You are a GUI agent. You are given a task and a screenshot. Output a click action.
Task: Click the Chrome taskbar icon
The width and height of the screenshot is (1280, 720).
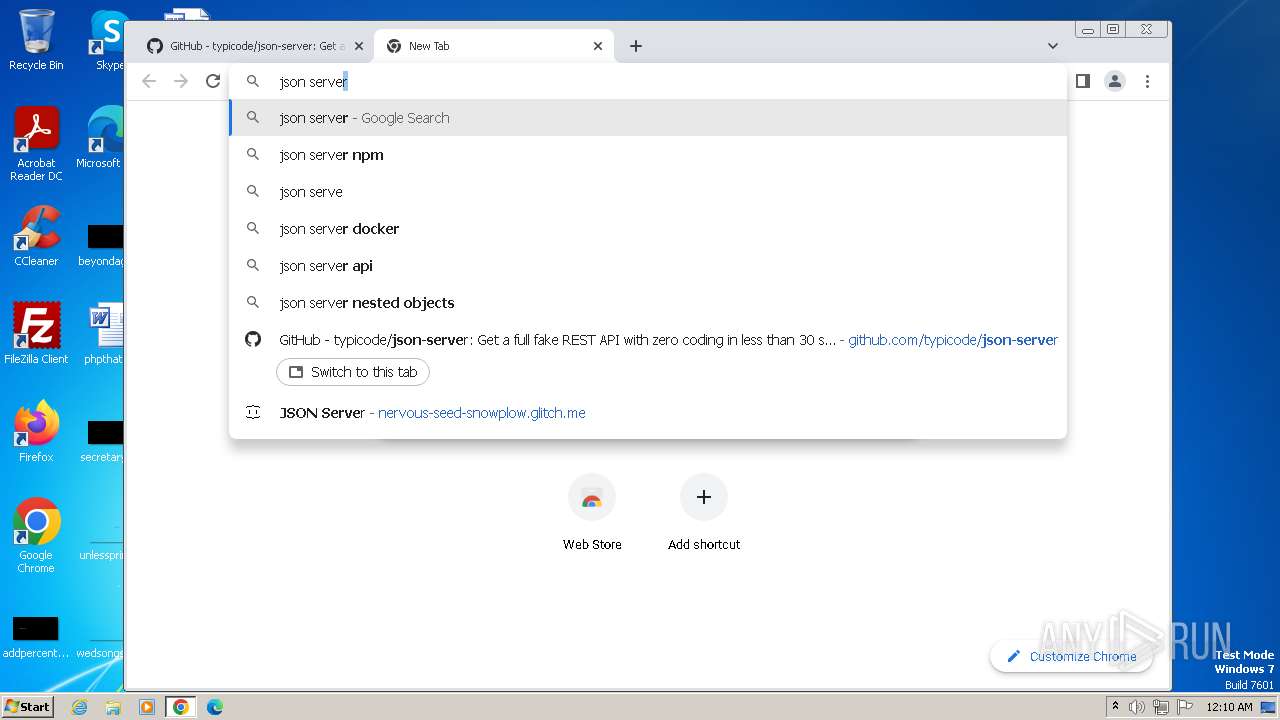[x=181, y=707]
